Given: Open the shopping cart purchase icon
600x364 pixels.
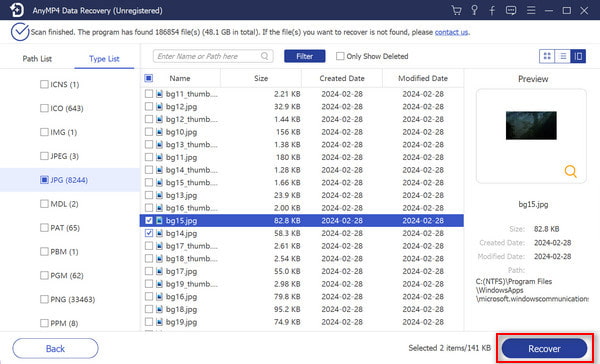Looking at the screenshot, I should click(456, 10).
